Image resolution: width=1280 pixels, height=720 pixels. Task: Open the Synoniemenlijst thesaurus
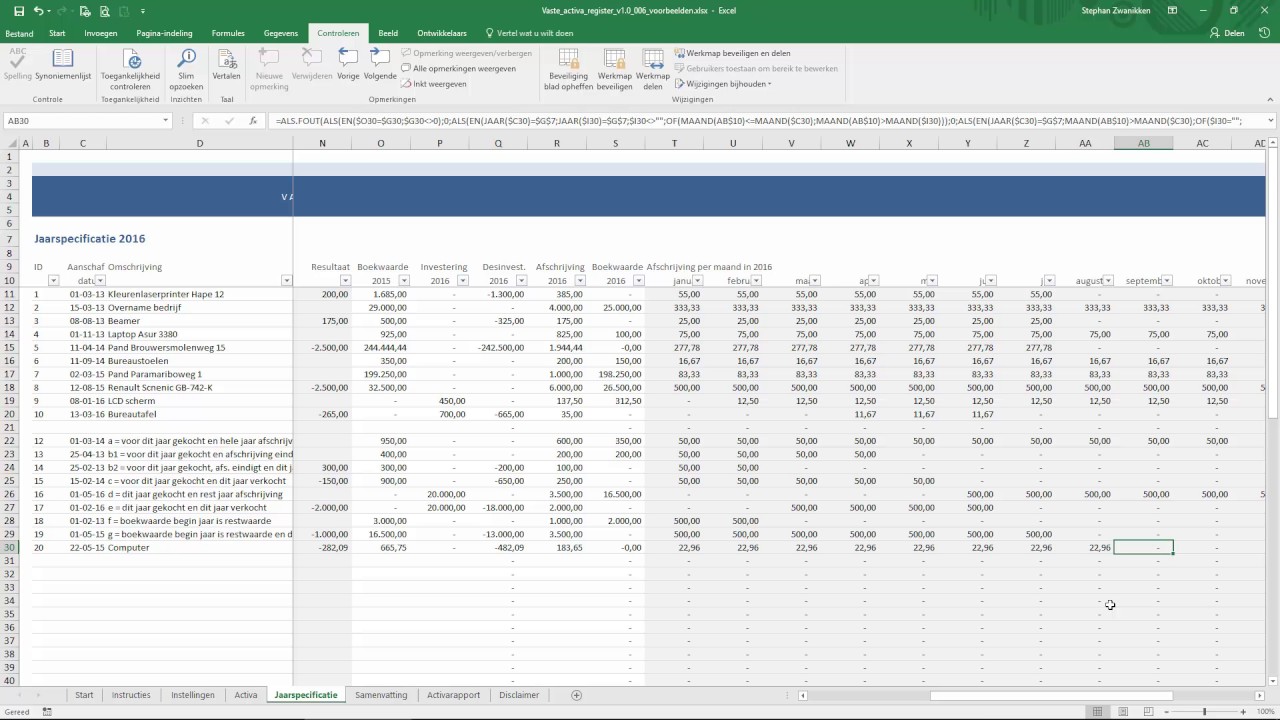pyautogui.click(x=63, y=64)
